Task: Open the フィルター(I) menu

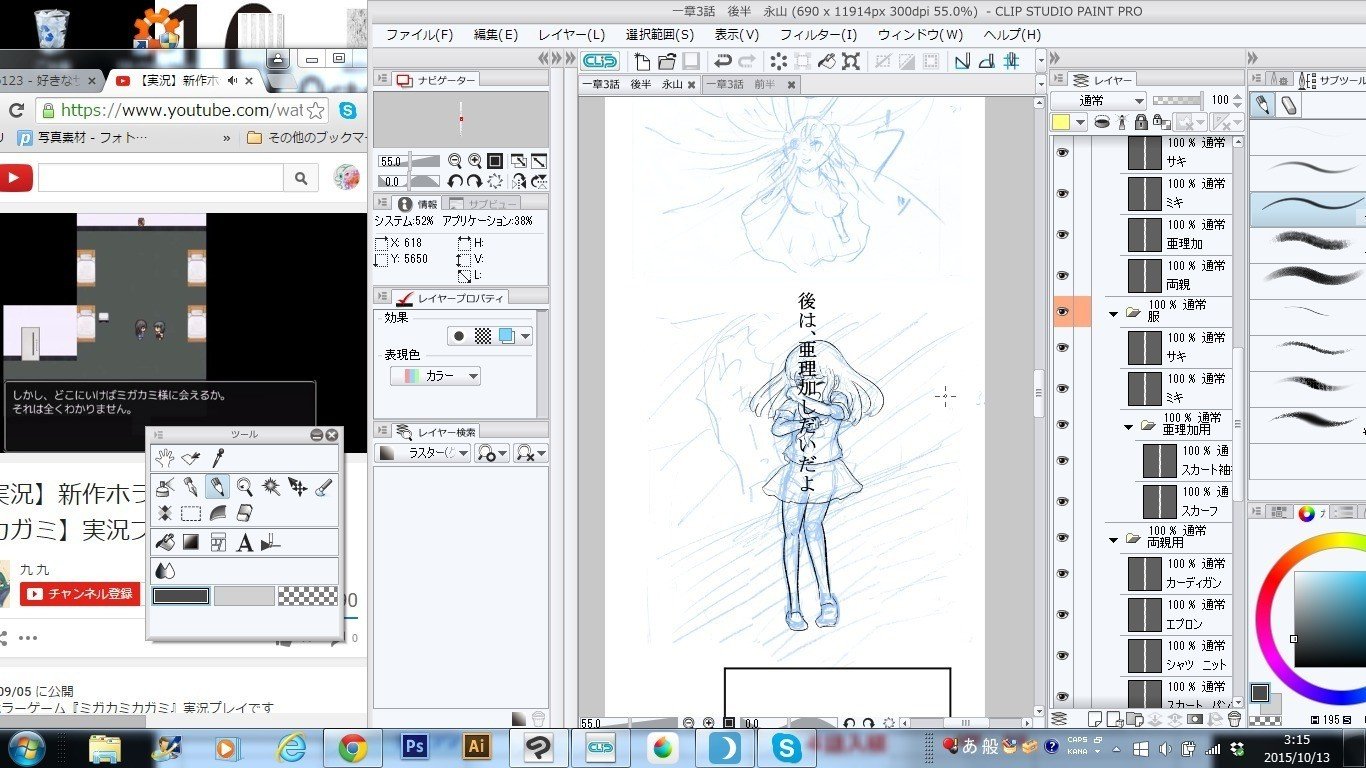Action: [x=818, y=34]
